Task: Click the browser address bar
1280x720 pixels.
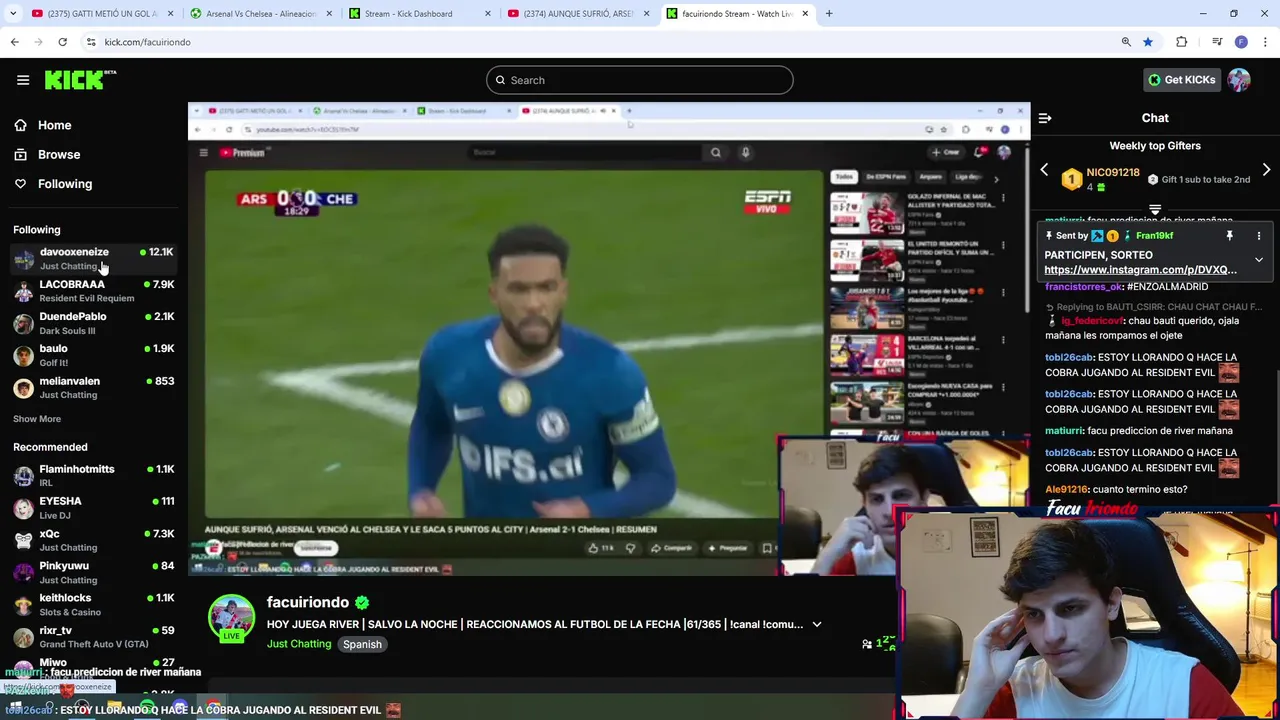Action: click(600, 42)
